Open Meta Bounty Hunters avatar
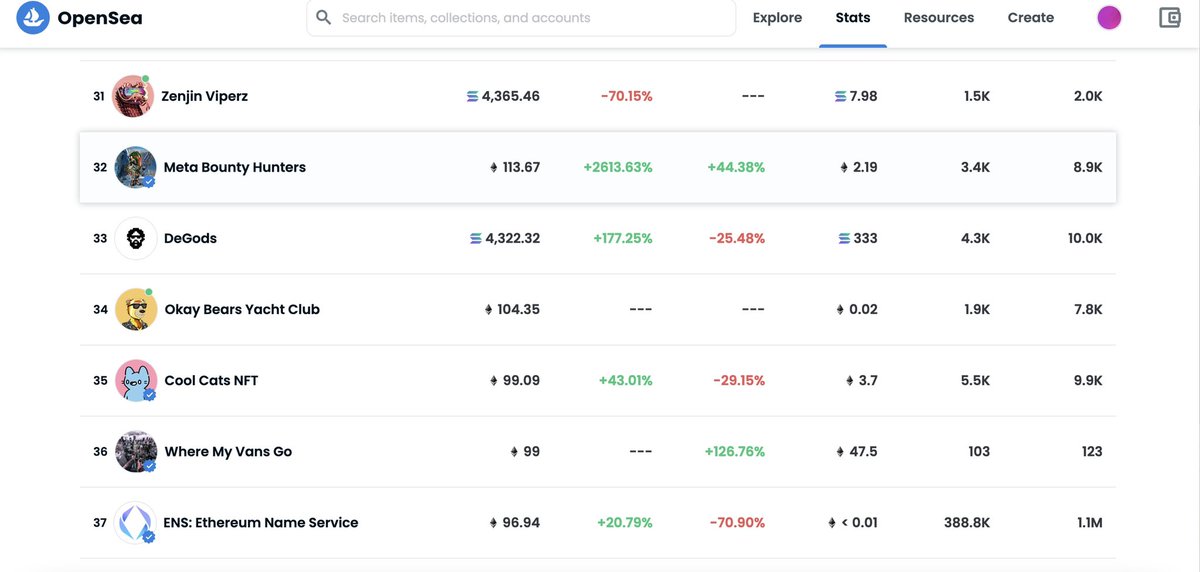Viewport: 1200px width, 572px height. tap(135, 167)
